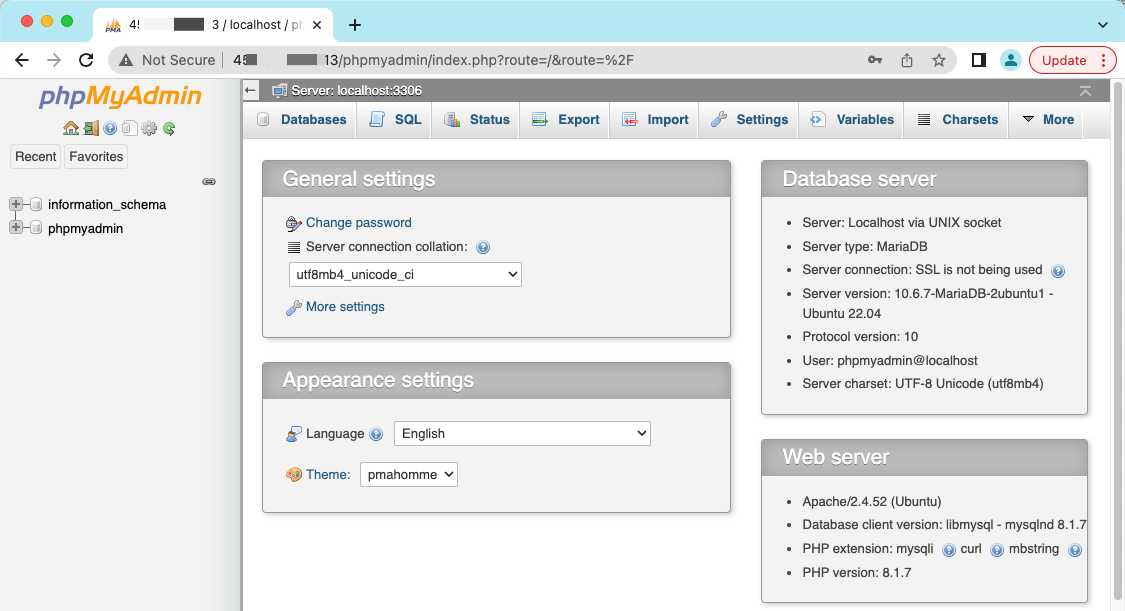
Task: Collapse navigation panel using left arrow icon
Action: pyautogui.click(x=250, y=90)
